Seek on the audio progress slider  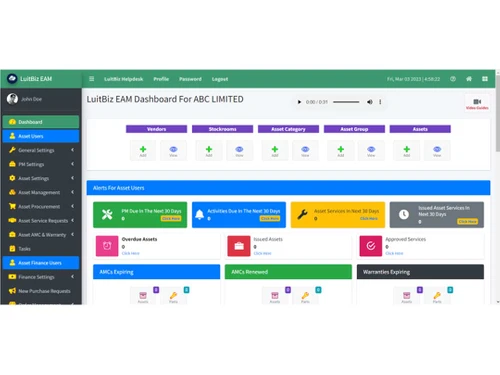point(346,102)
